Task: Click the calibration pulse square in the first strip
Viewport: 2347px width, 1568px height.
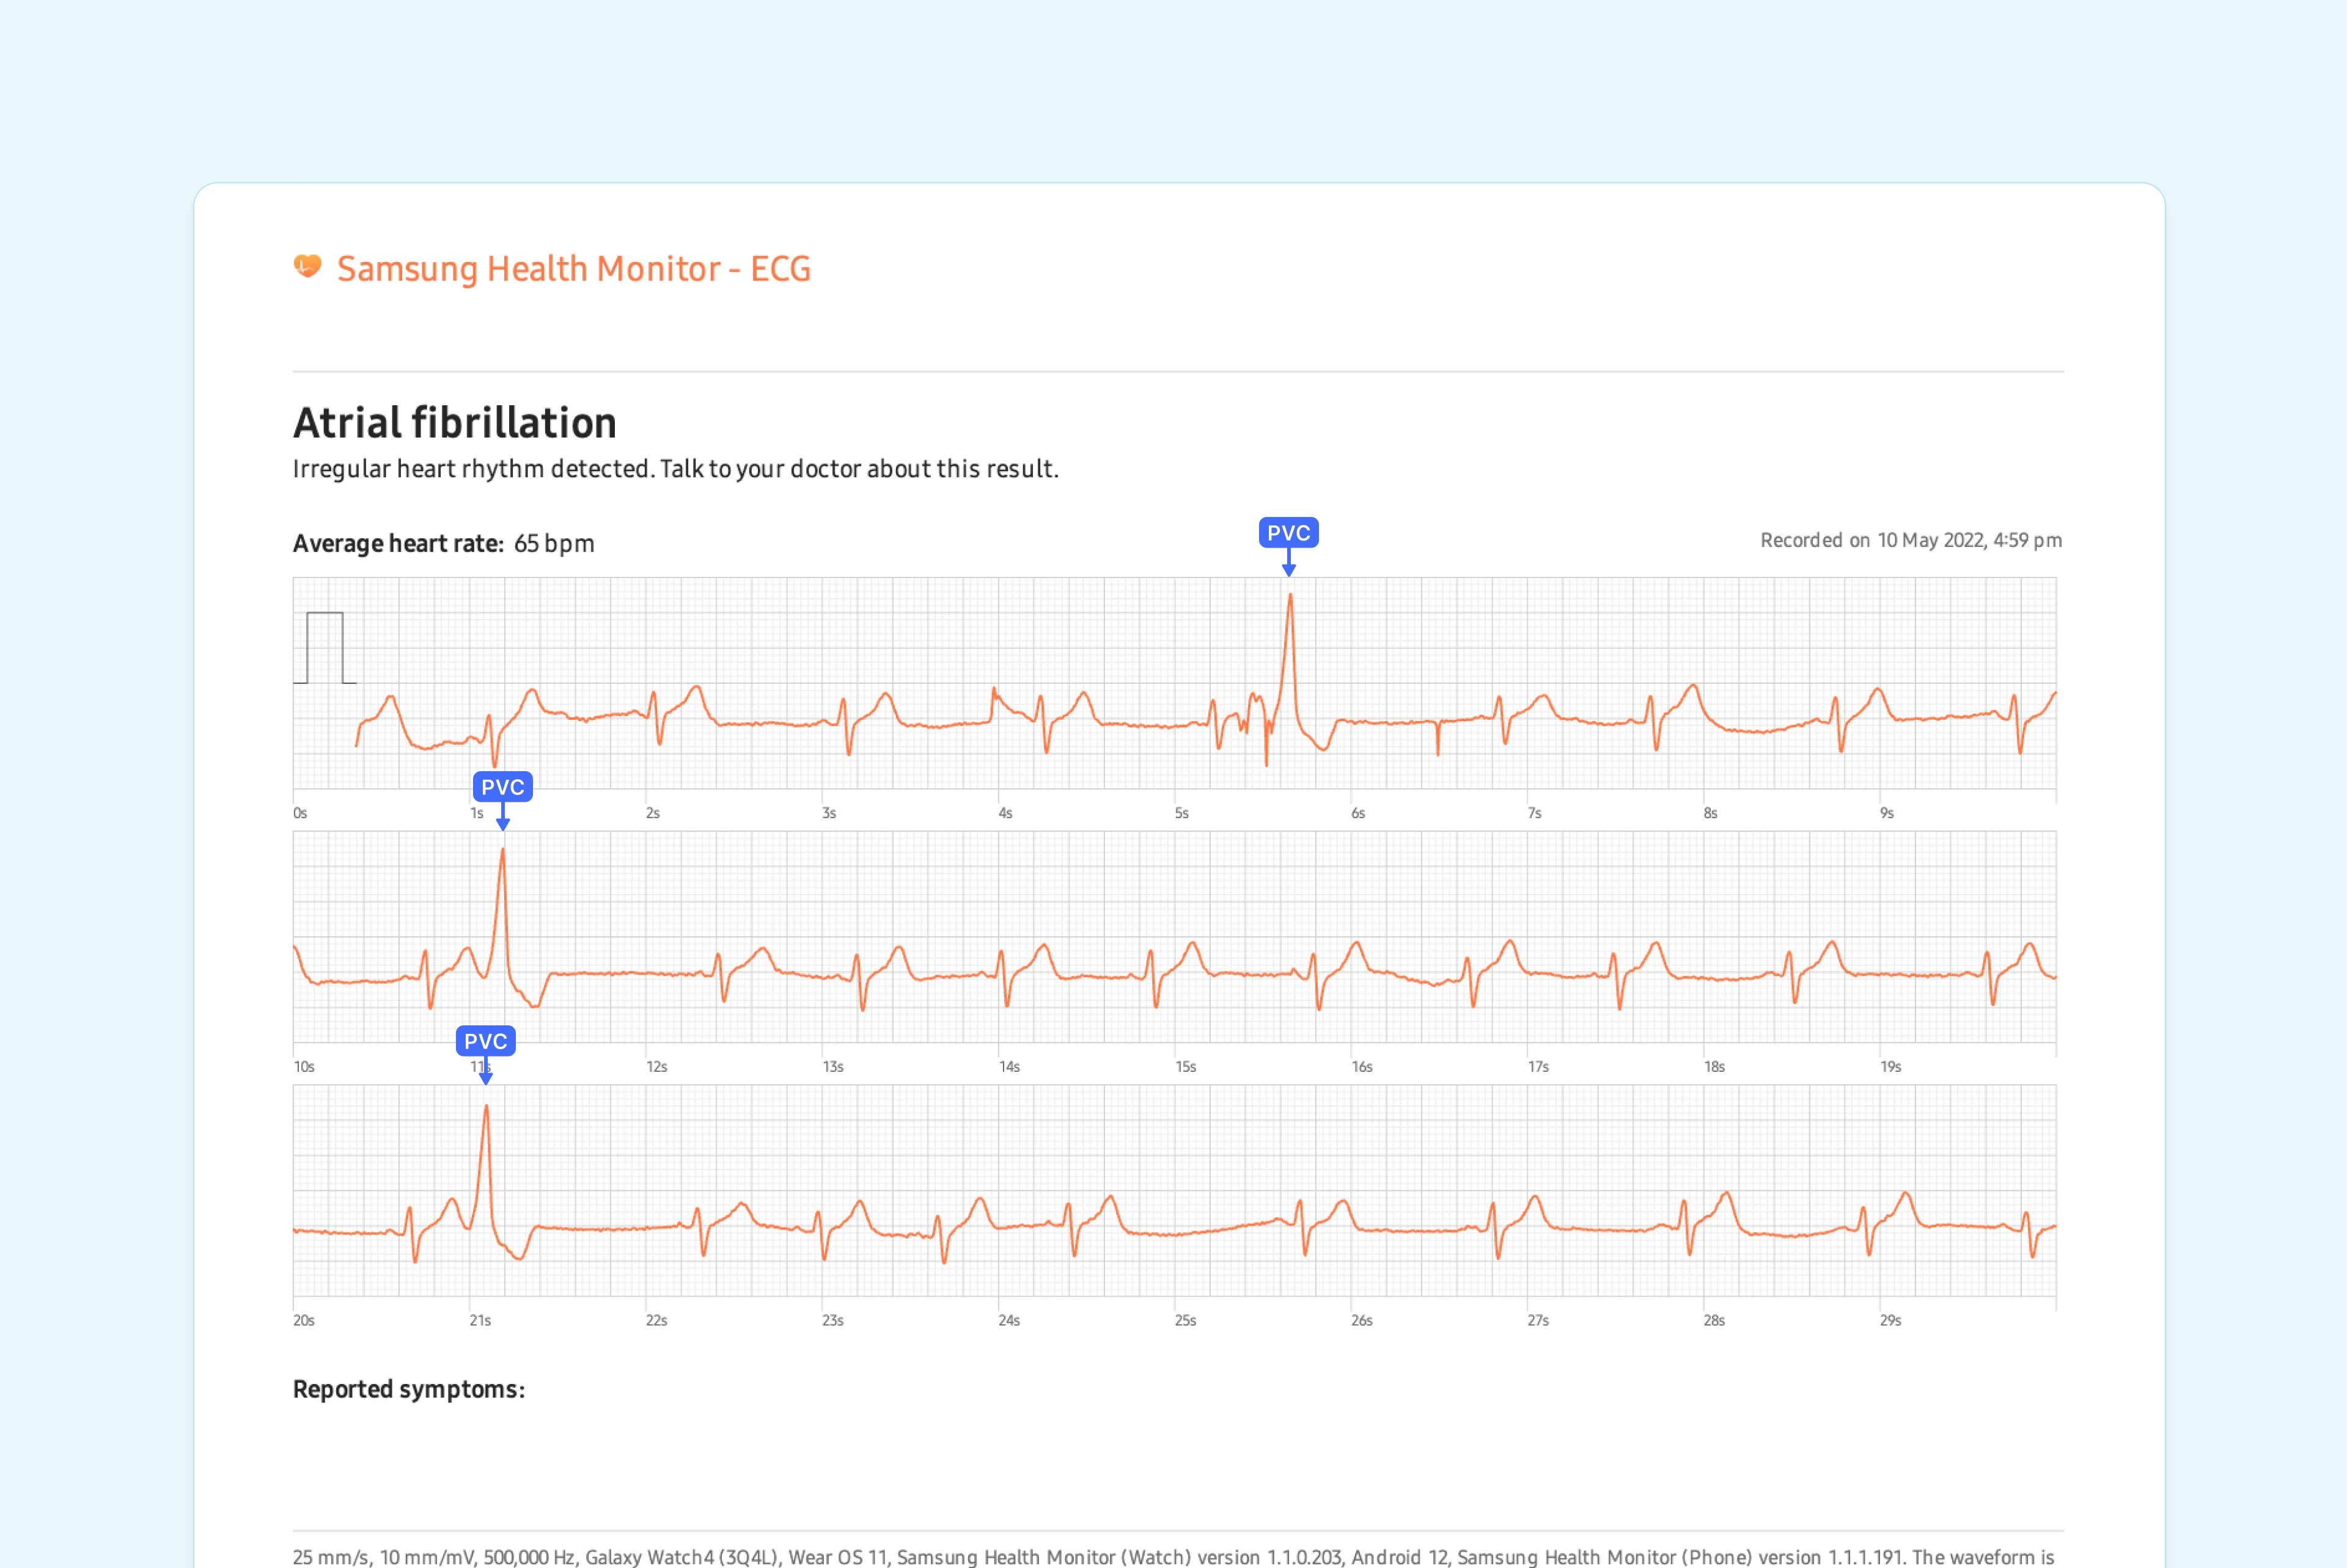Action: pyautogui.click(x=324, y=648)
